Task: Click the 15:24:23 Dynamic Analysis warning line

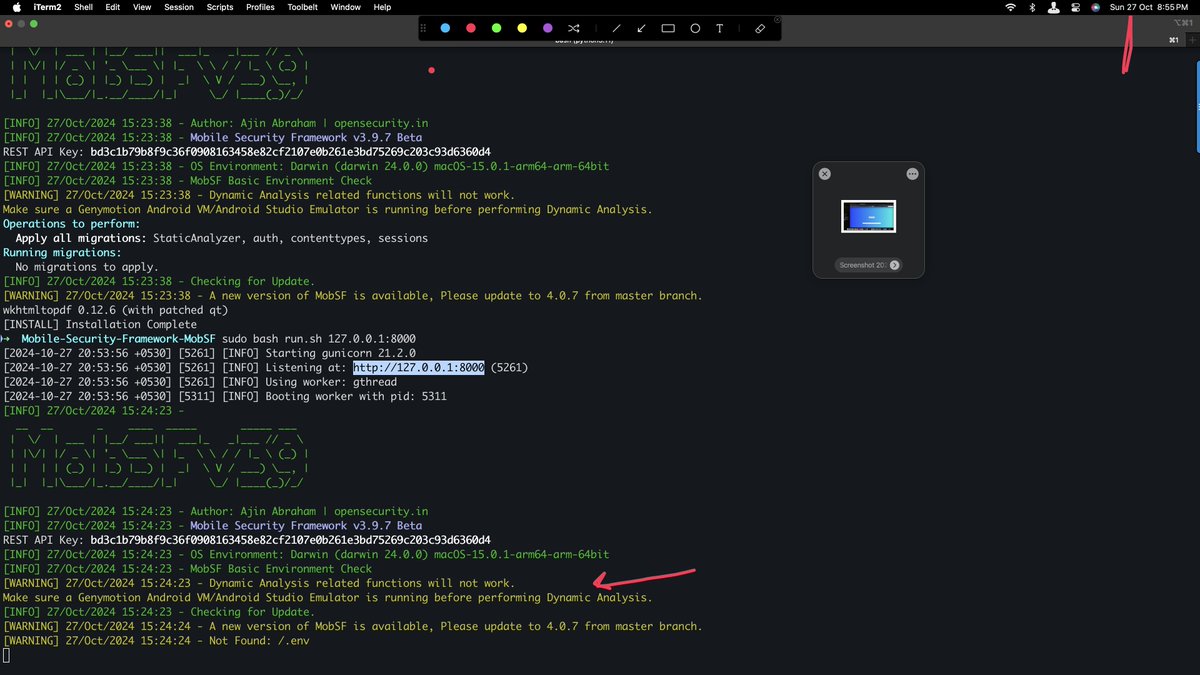Action: (259, 583)
